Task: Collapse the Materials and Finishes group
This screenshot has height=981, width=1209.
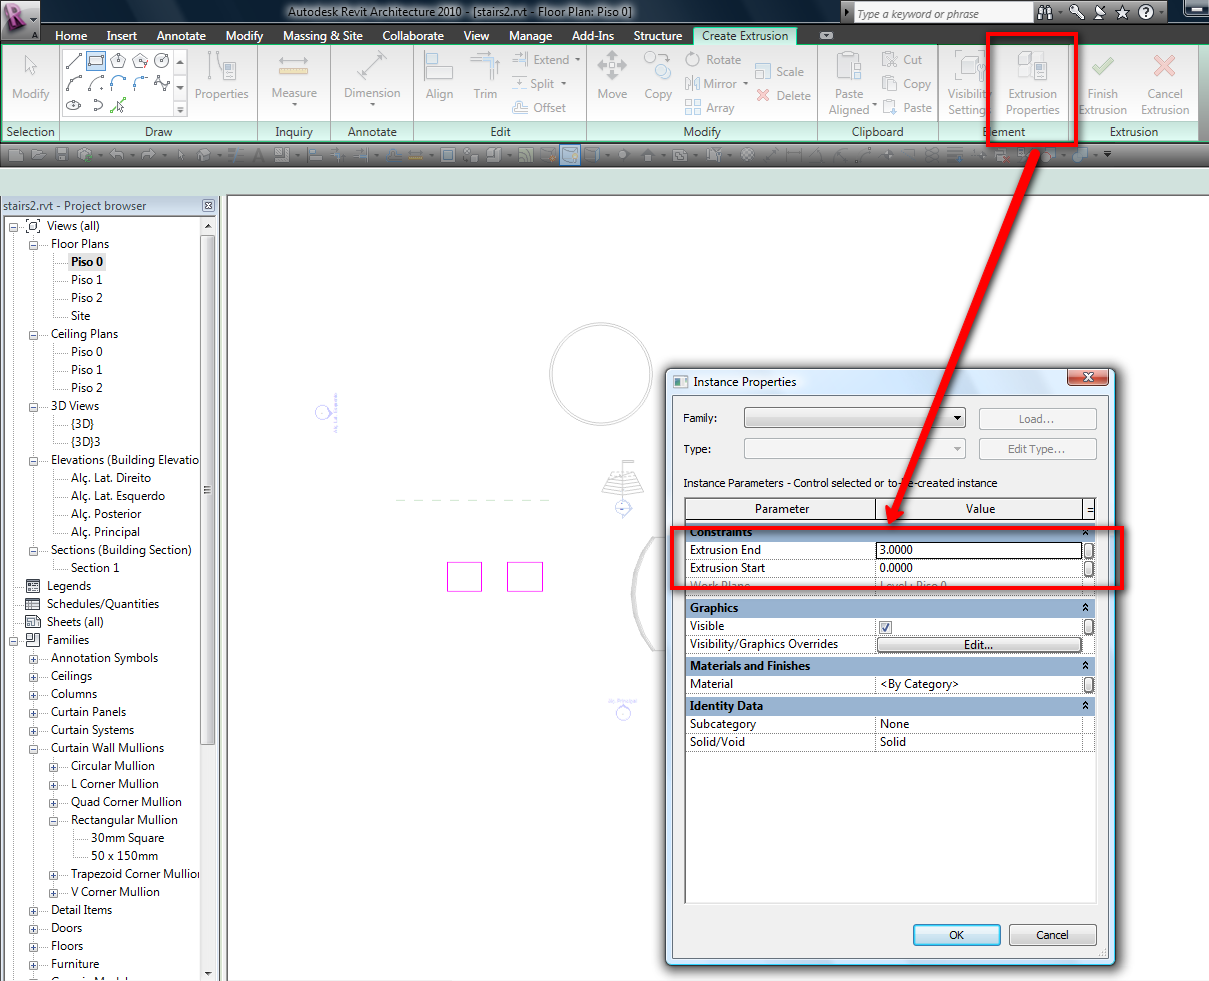Action: pyautogui.click(x=1085, y=666)
